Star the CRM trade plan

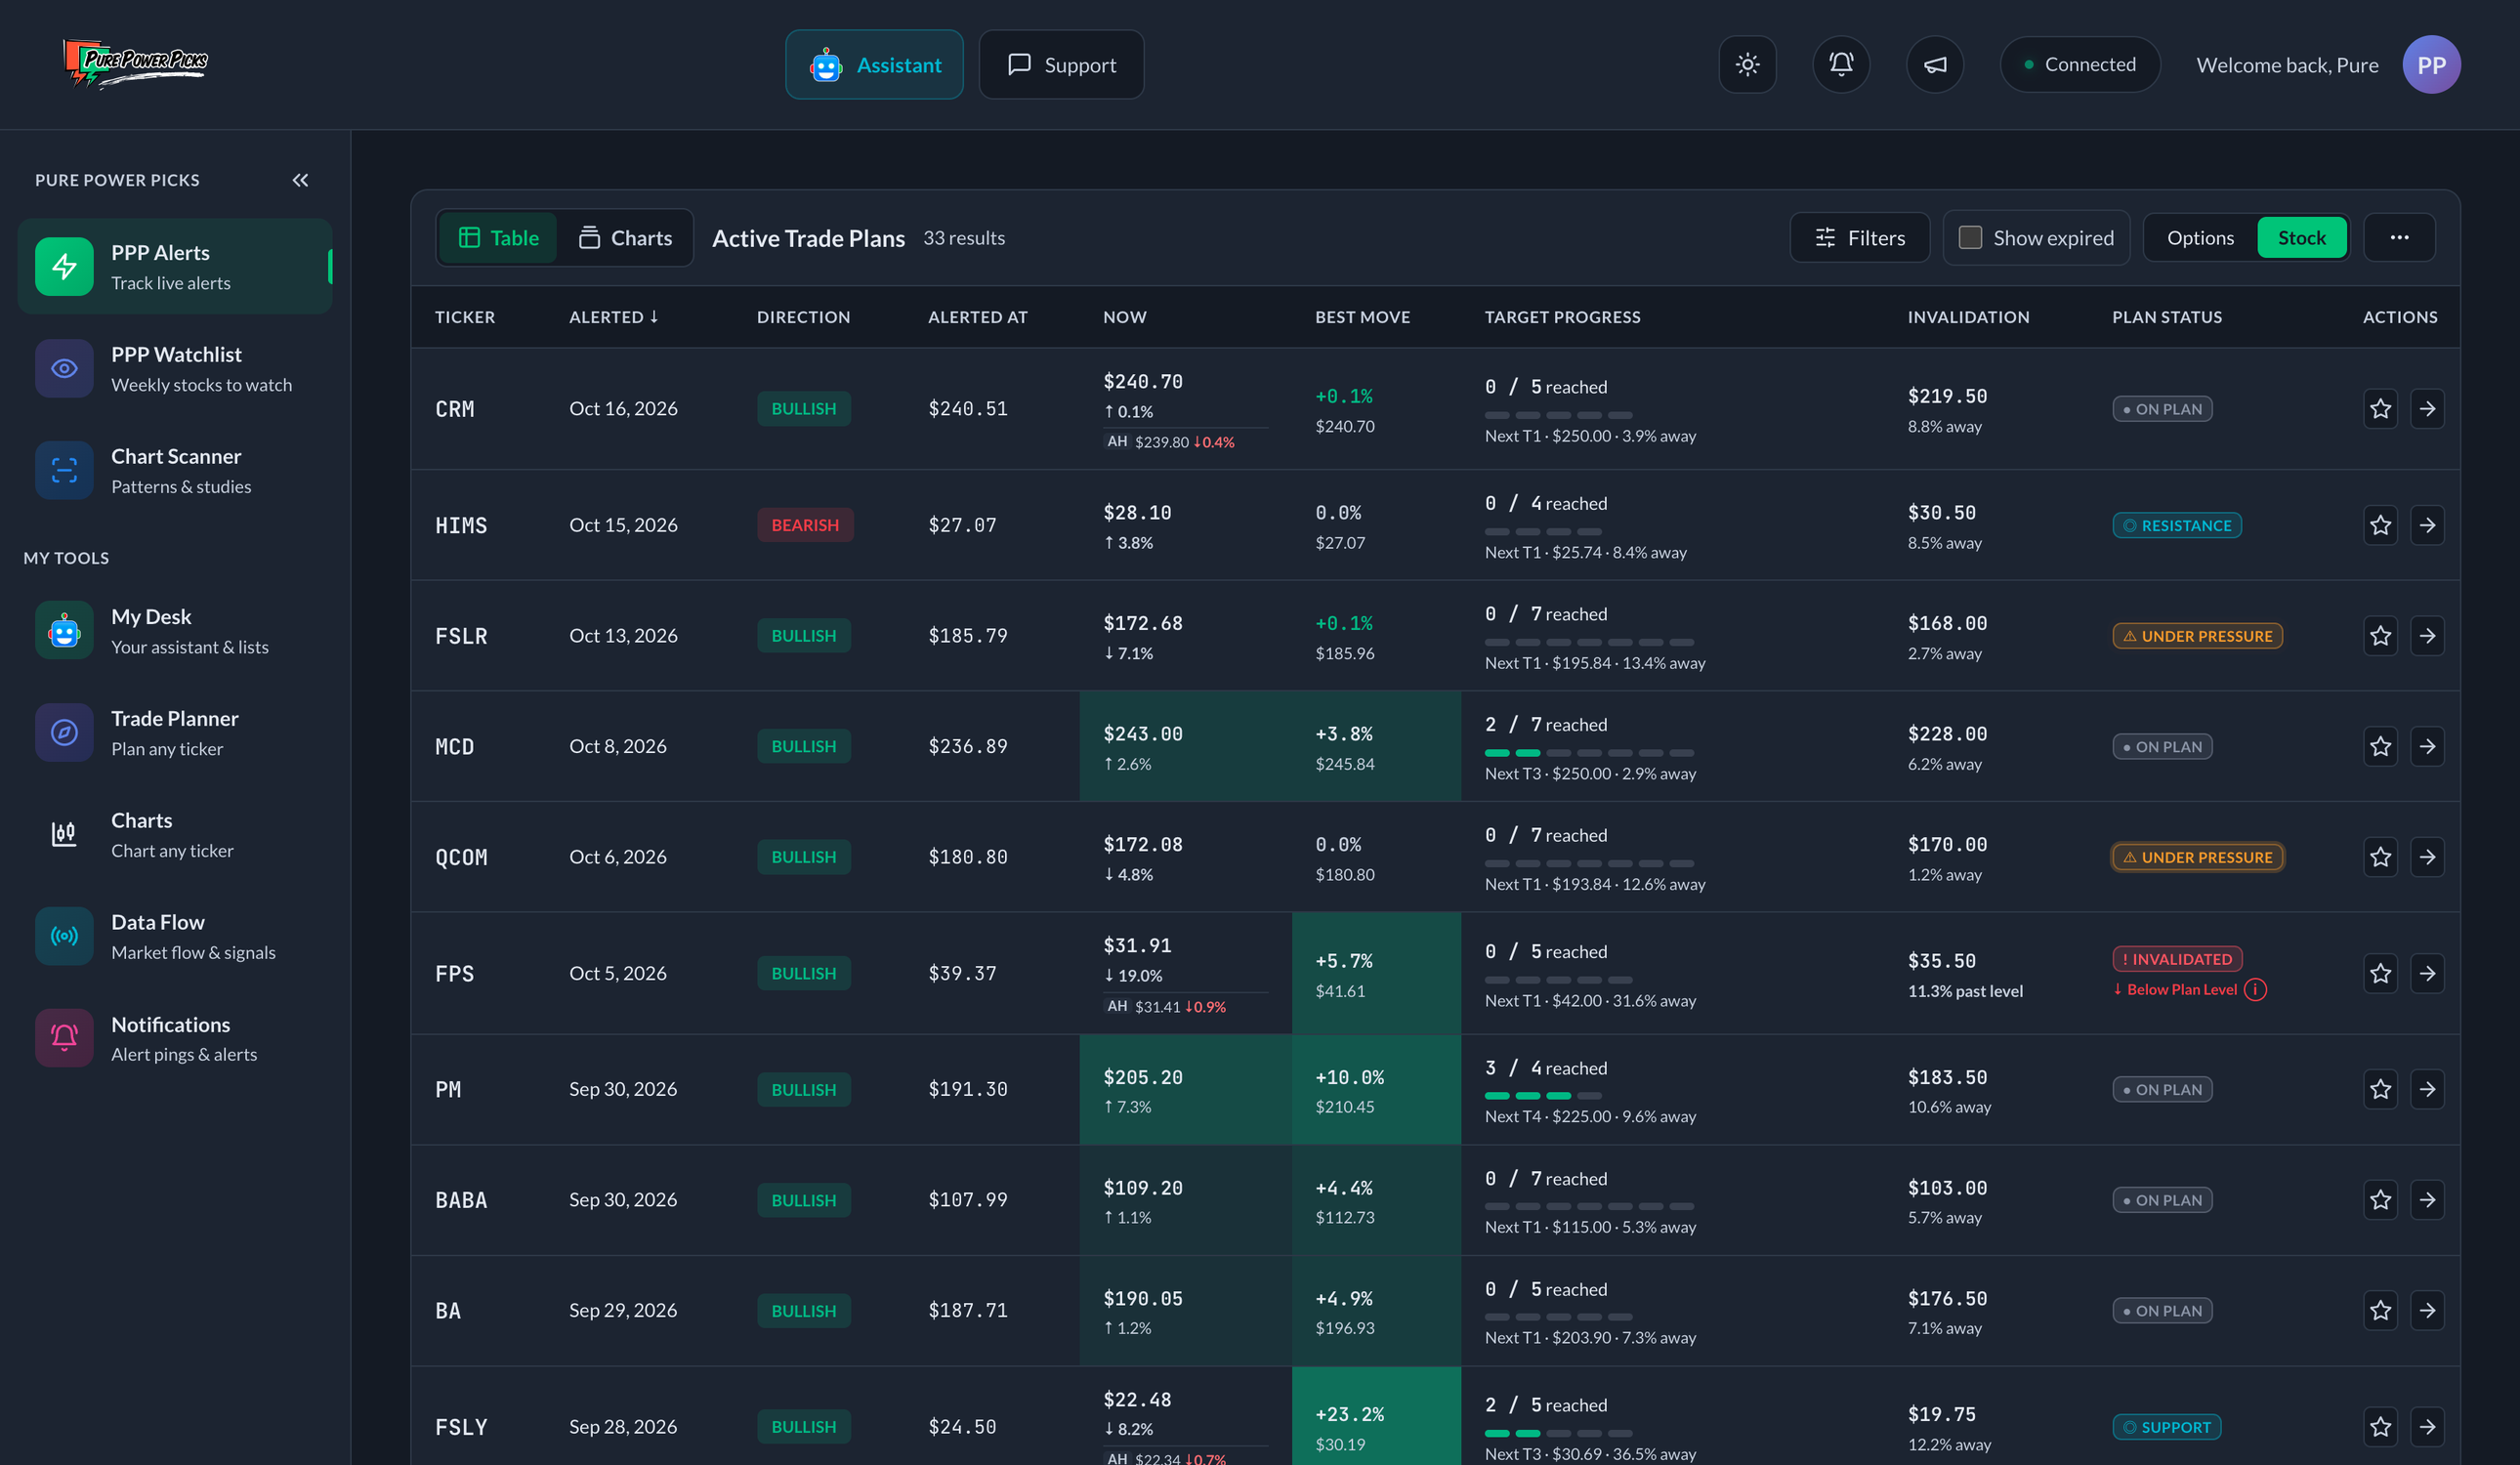click(2380, 408)
